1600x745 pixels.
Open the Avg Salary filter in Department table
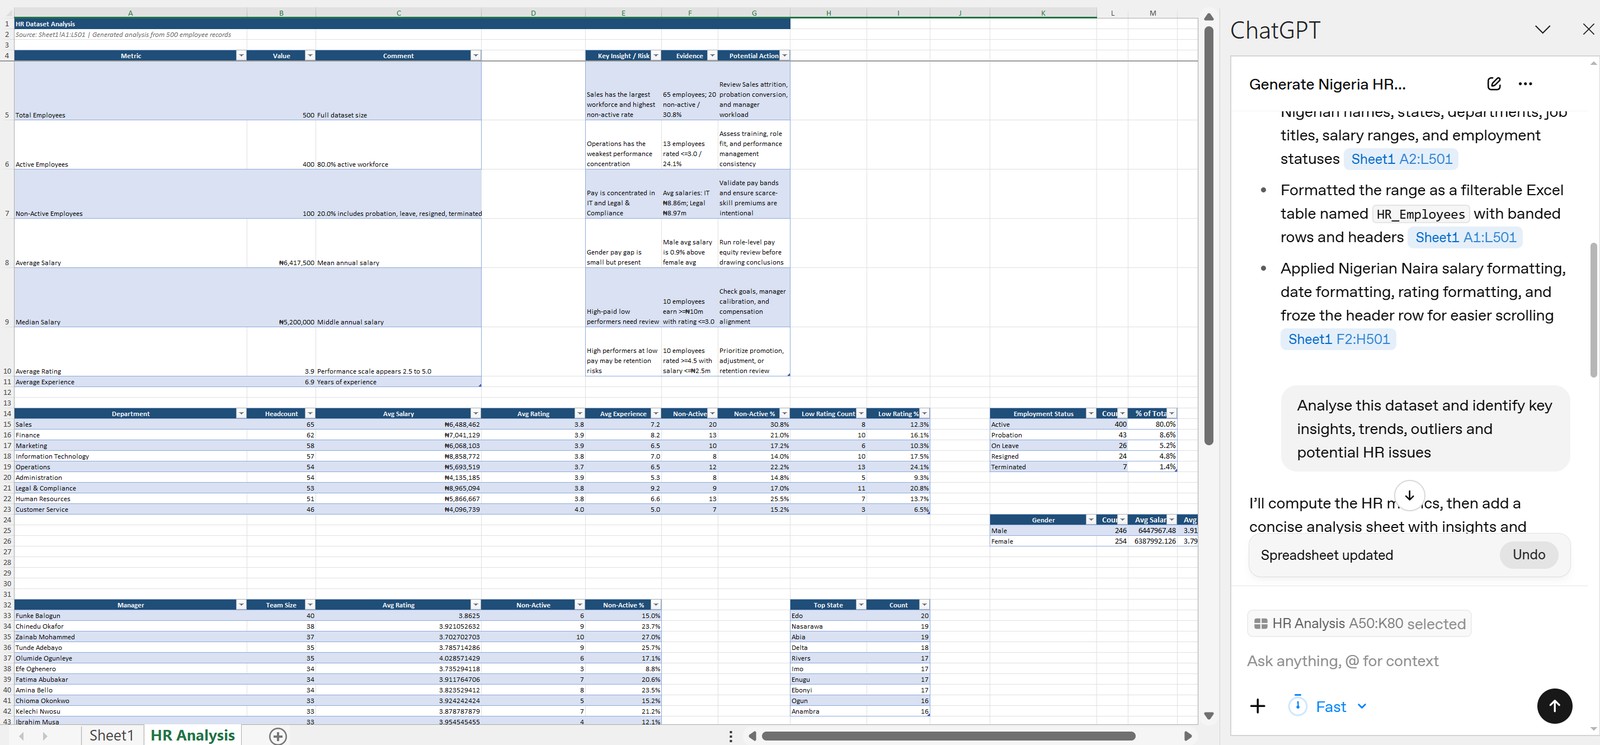[476, 413]
